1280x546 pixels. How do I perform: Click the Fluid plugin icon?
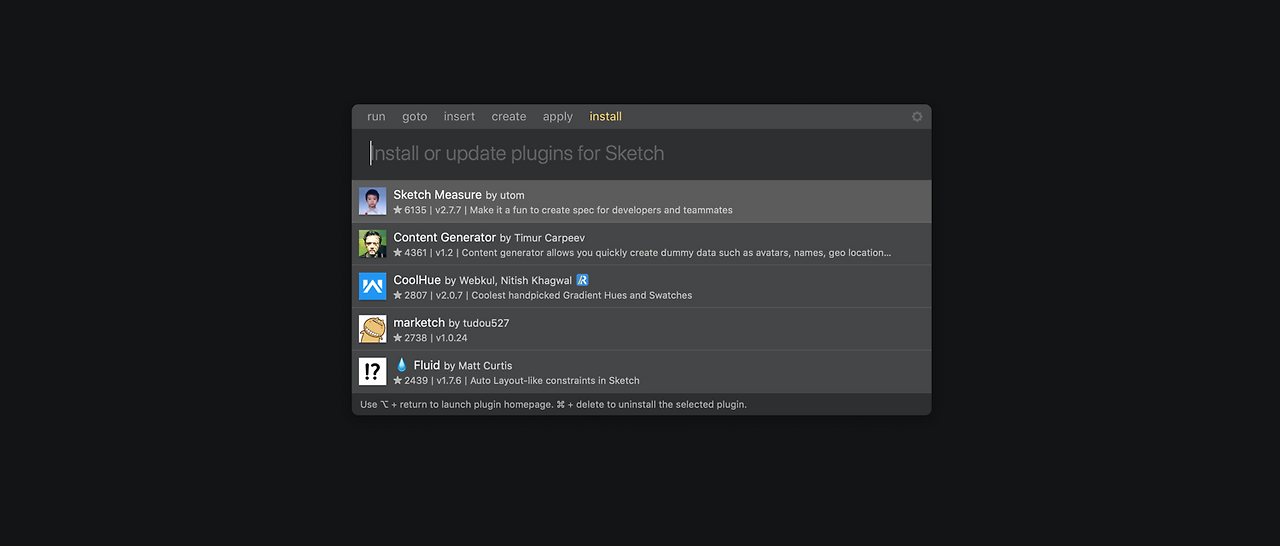tap(373, 372)
